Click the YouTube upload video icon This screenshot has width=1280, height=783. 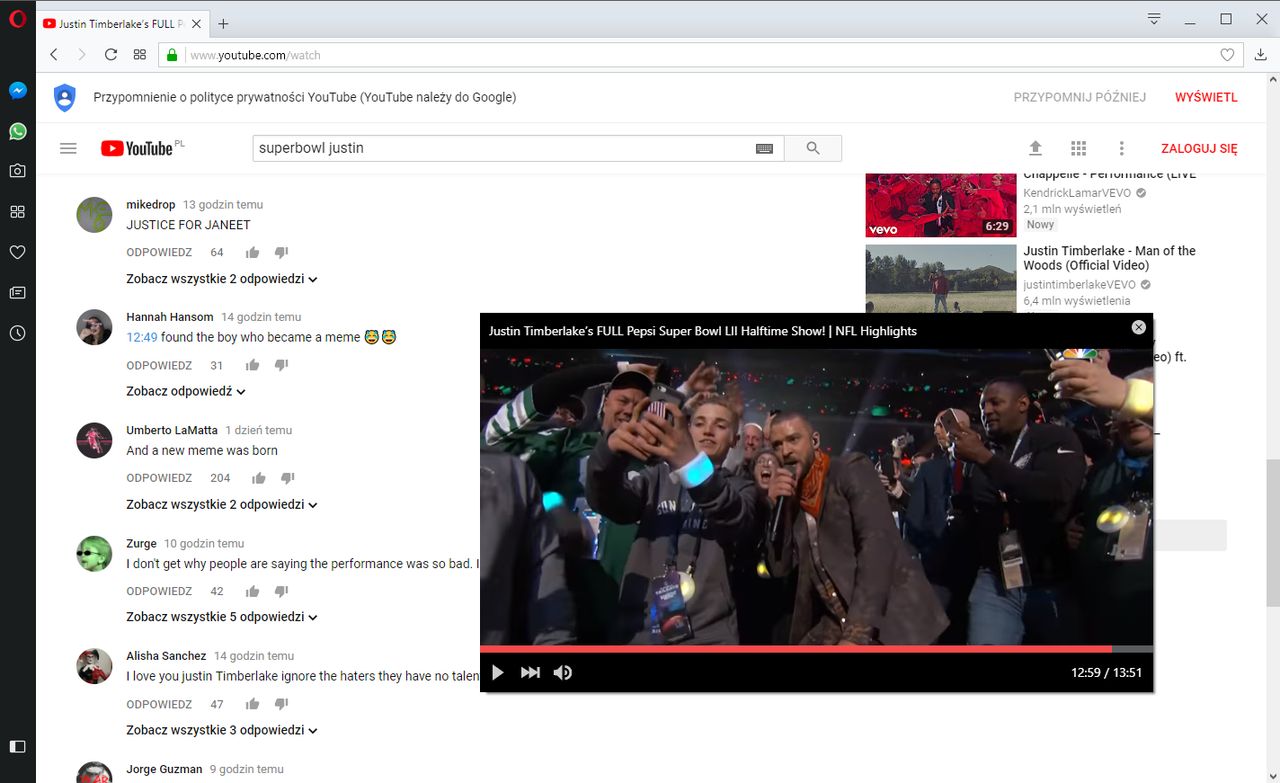tap(1035, 148)
